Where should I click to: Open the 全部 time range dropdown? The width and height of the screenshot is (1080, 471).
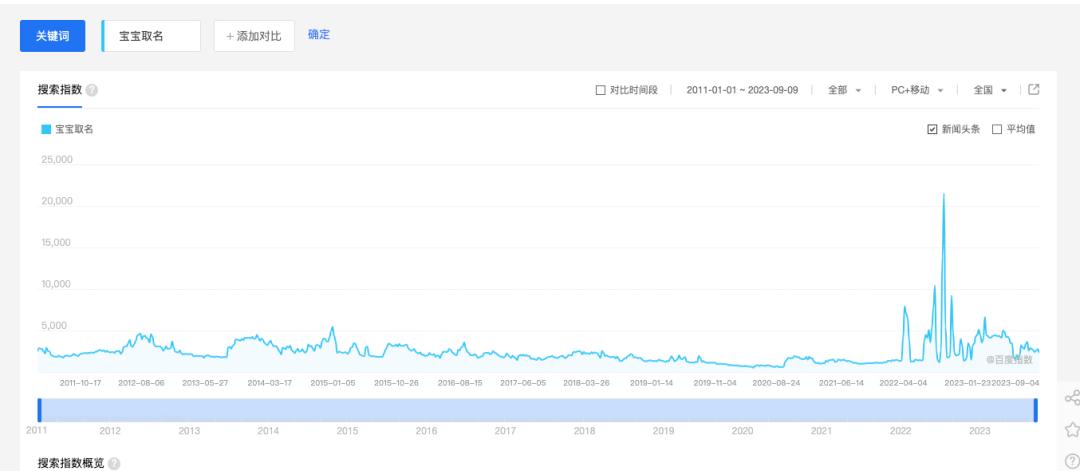coord(845,91)
